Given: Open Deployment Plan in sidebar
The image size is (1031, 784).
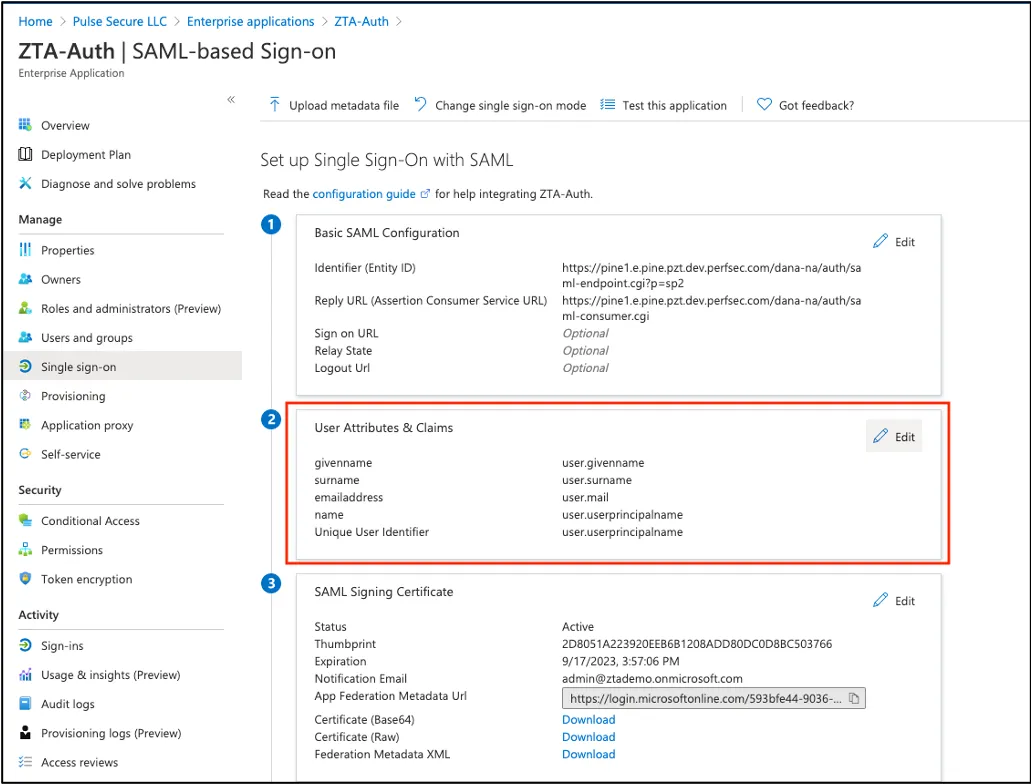Looking at the screenshot, I should pos(85,154).
